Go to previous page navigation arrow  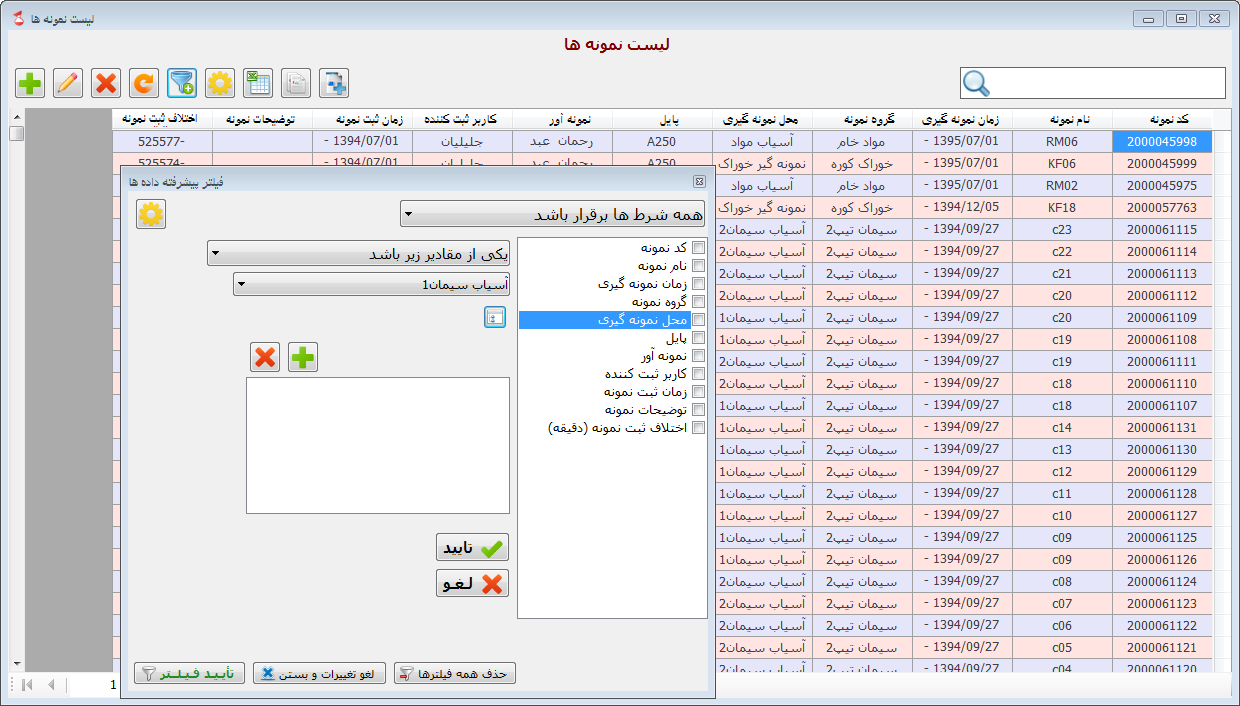pyautogui.click(x=50, y=685)
